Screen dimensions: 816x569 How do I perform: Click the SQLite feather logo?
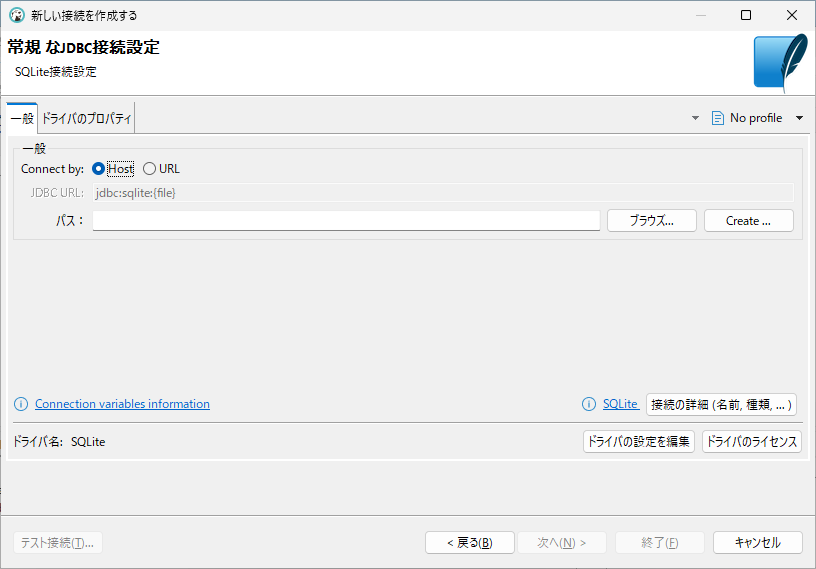780,63
